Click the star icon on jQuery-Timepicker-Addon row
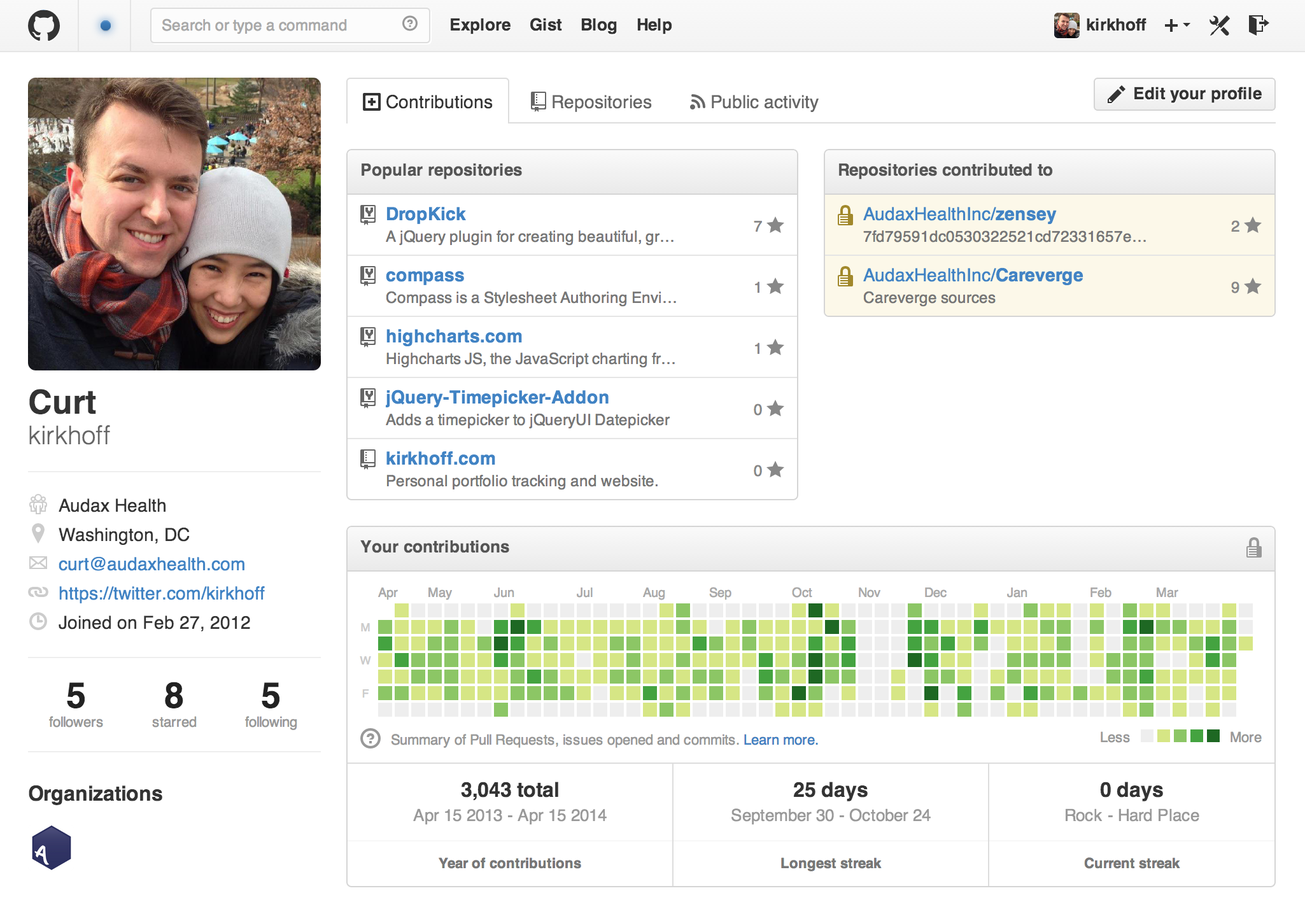This screenshot has height=900, width=1305. pos(775,409)
